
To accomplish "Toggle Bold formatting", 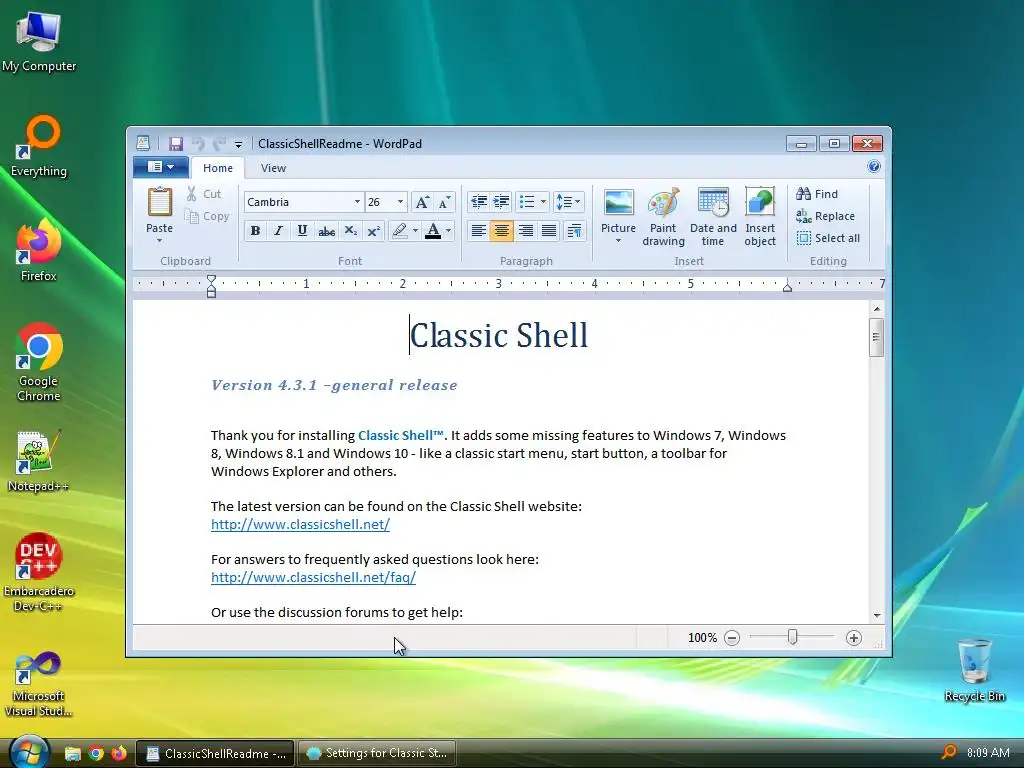I will point(255,231).
